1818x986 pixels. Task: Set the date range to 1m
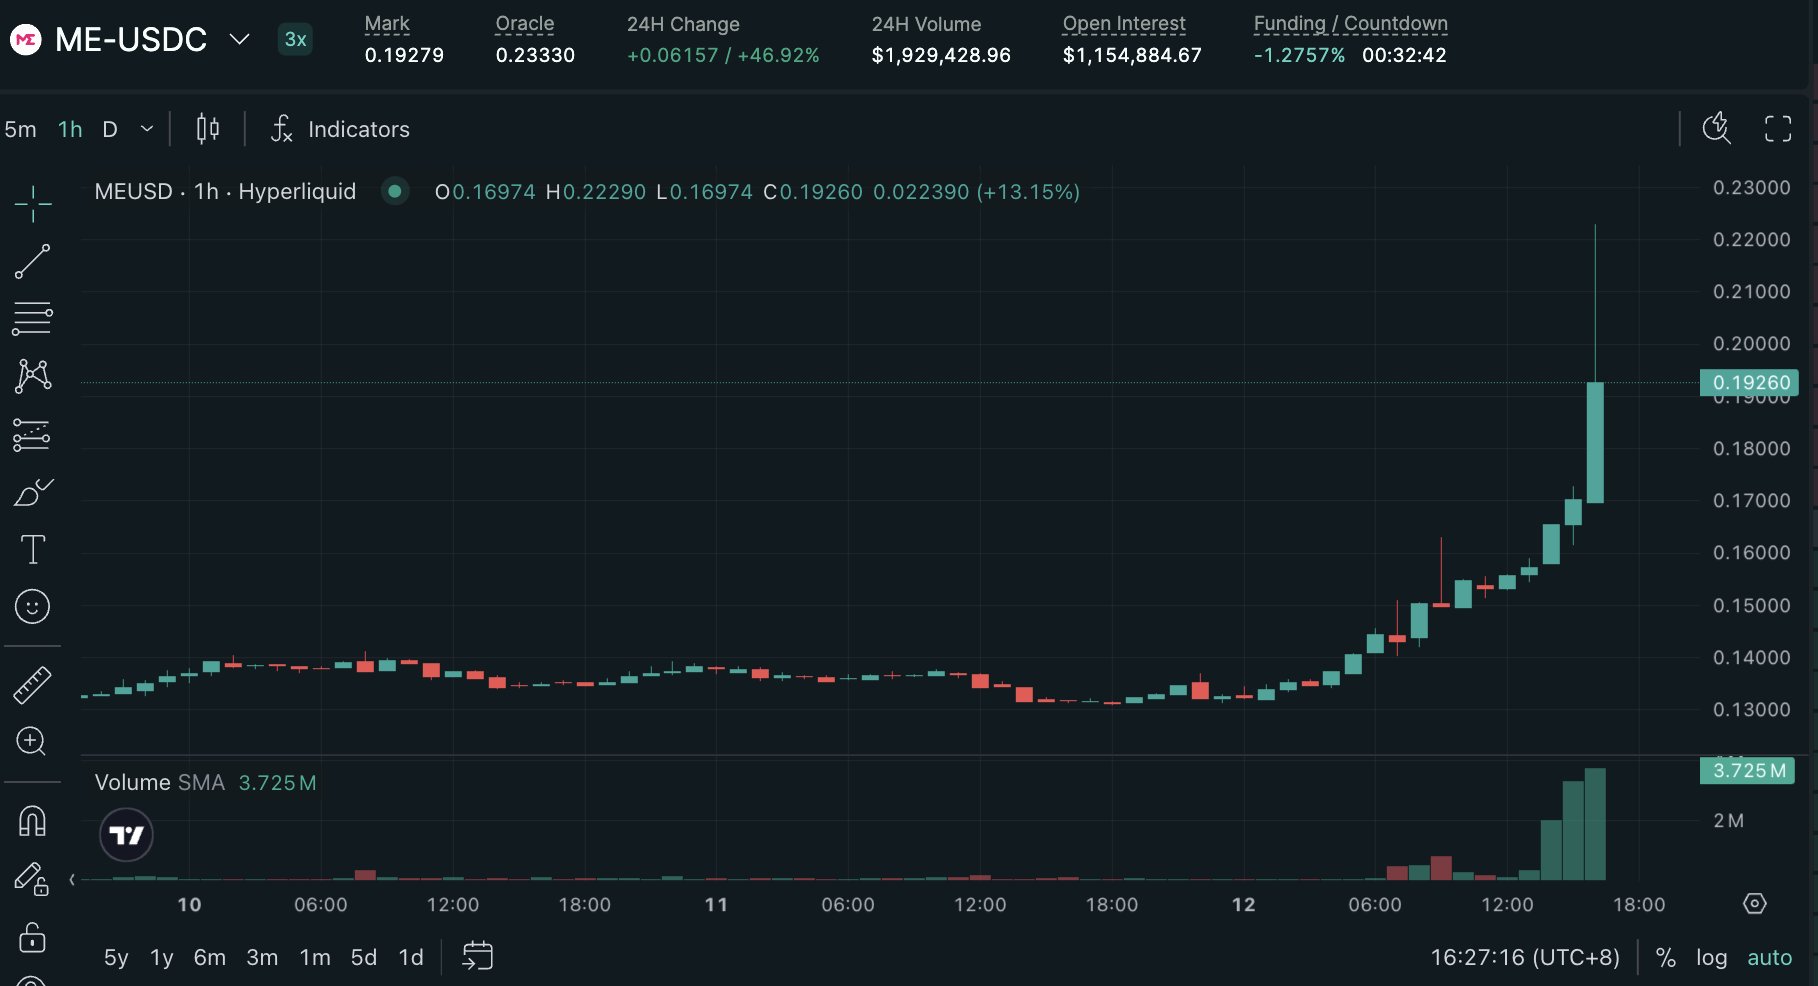[x=315, y=958]
